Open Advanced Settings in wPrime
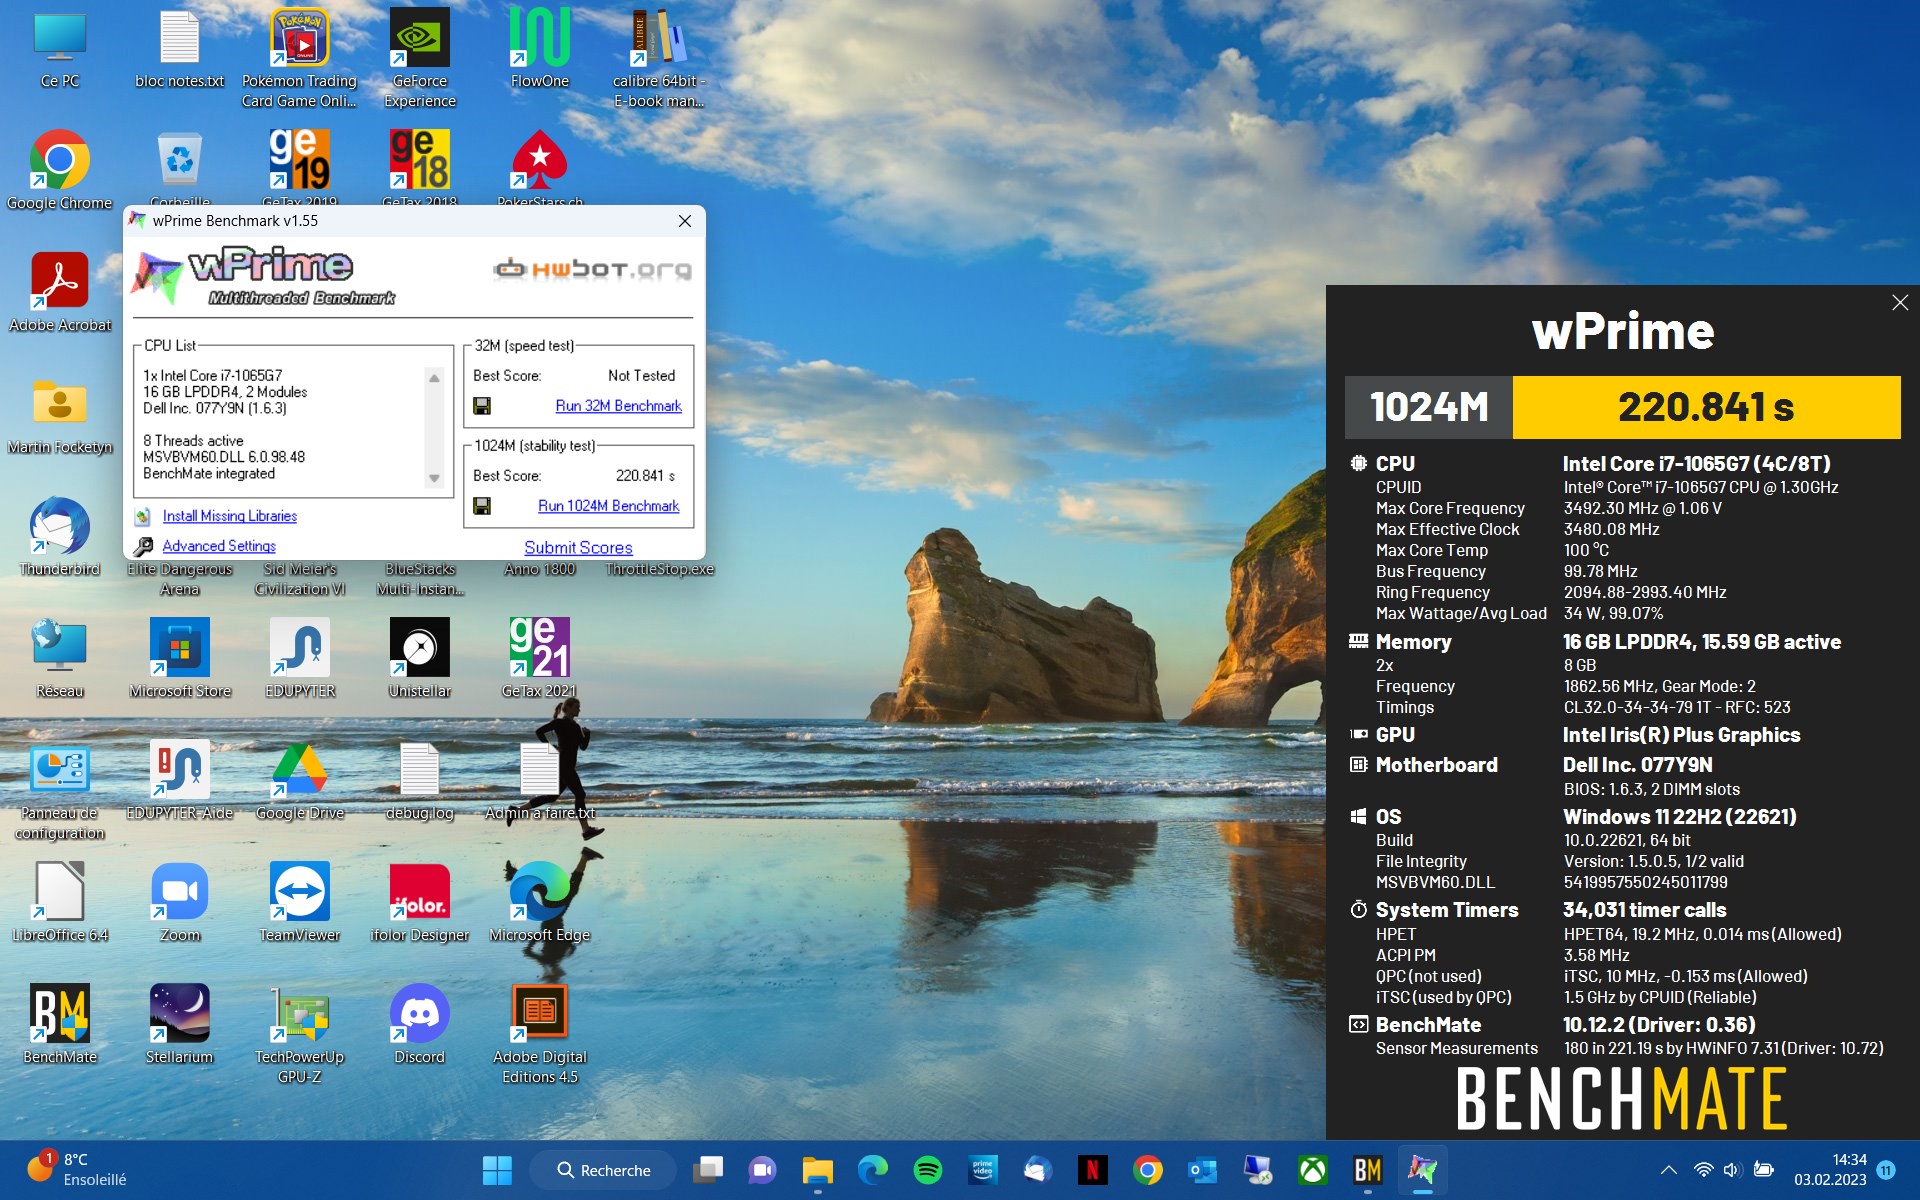 [x=219, y=546]
